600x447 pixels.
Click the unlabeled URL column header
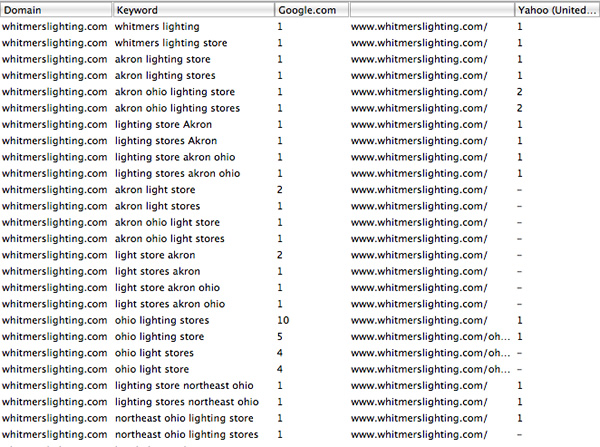(x=432, y=10)
